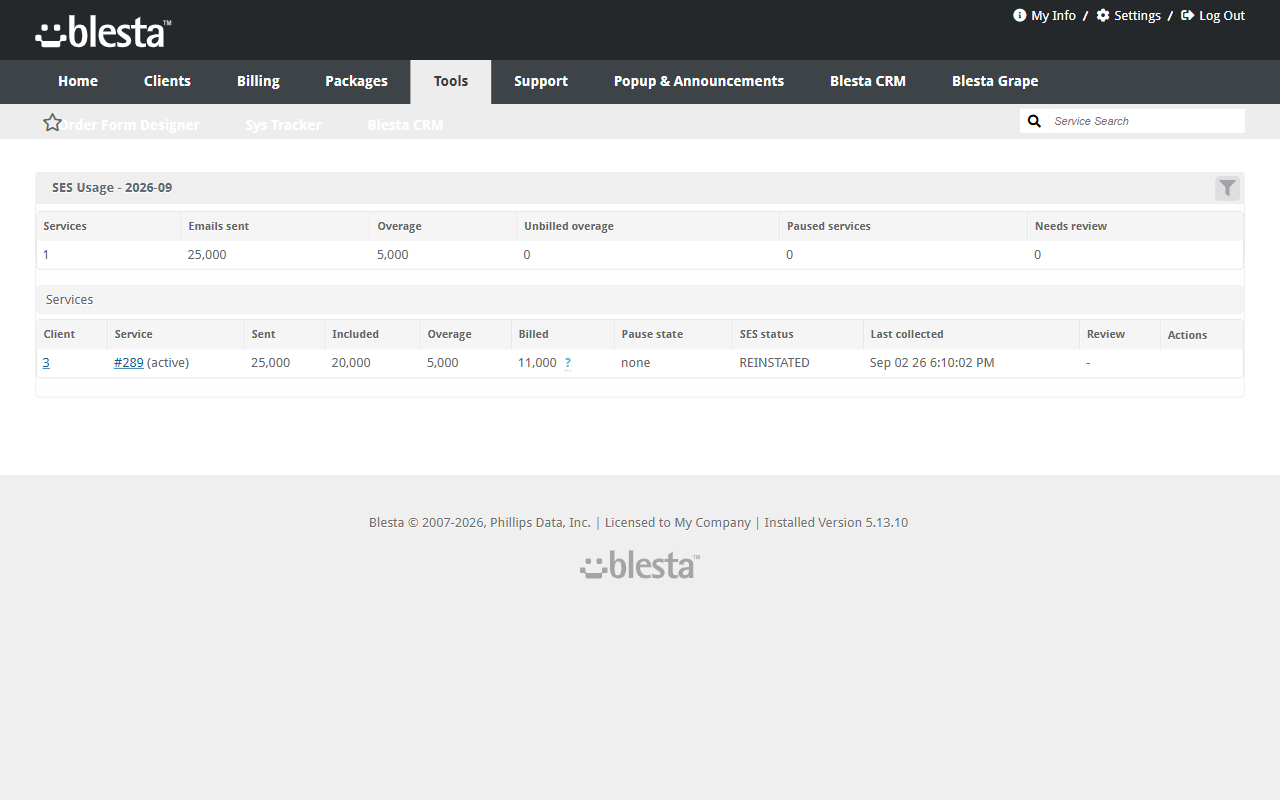This screenshot has height=800, width=1280.
Task: Click the SES status column header
Action: [767, 334]
